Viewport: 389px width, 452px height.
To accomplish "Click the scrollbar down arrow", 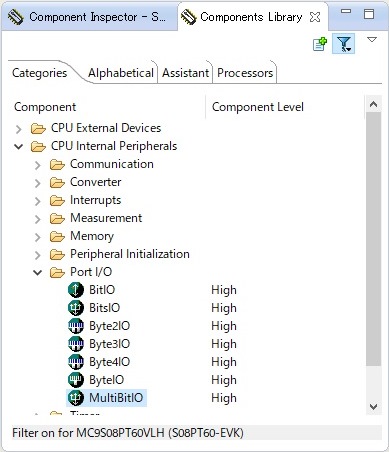I will 373,407.
